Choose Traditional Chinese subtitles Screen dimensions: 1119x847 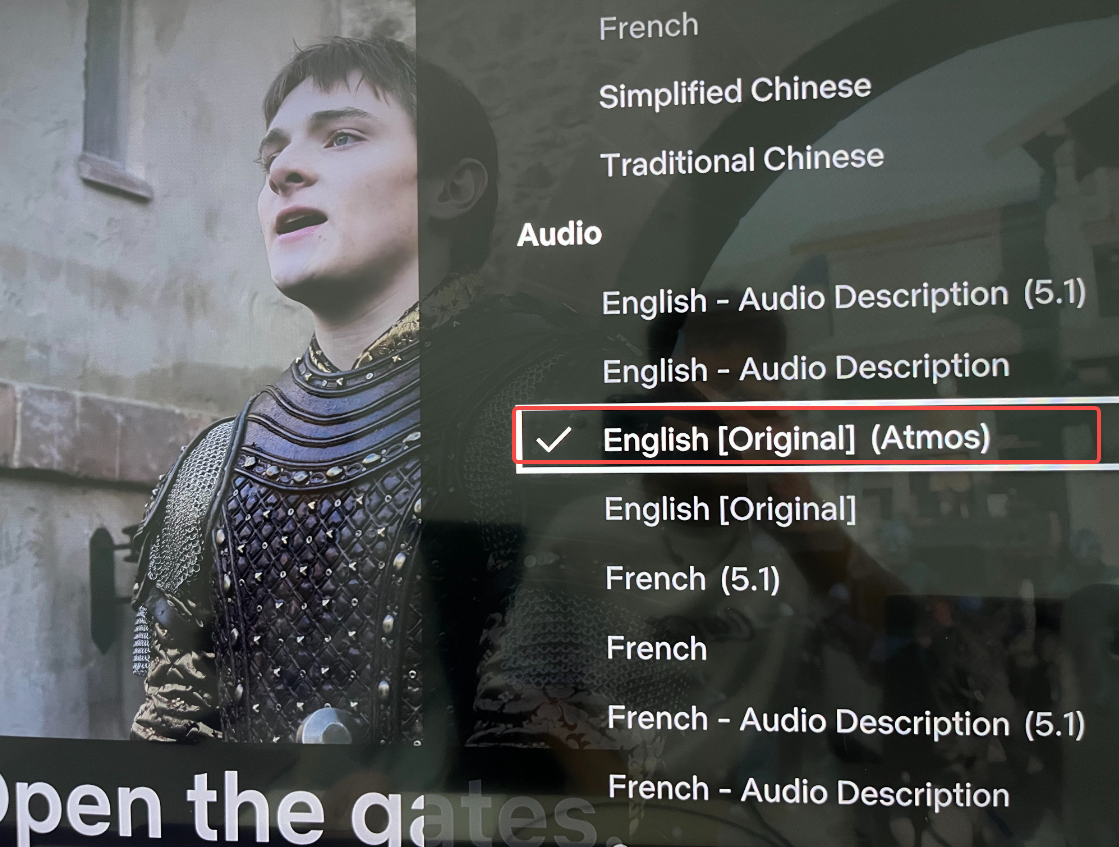coord(742,160)
